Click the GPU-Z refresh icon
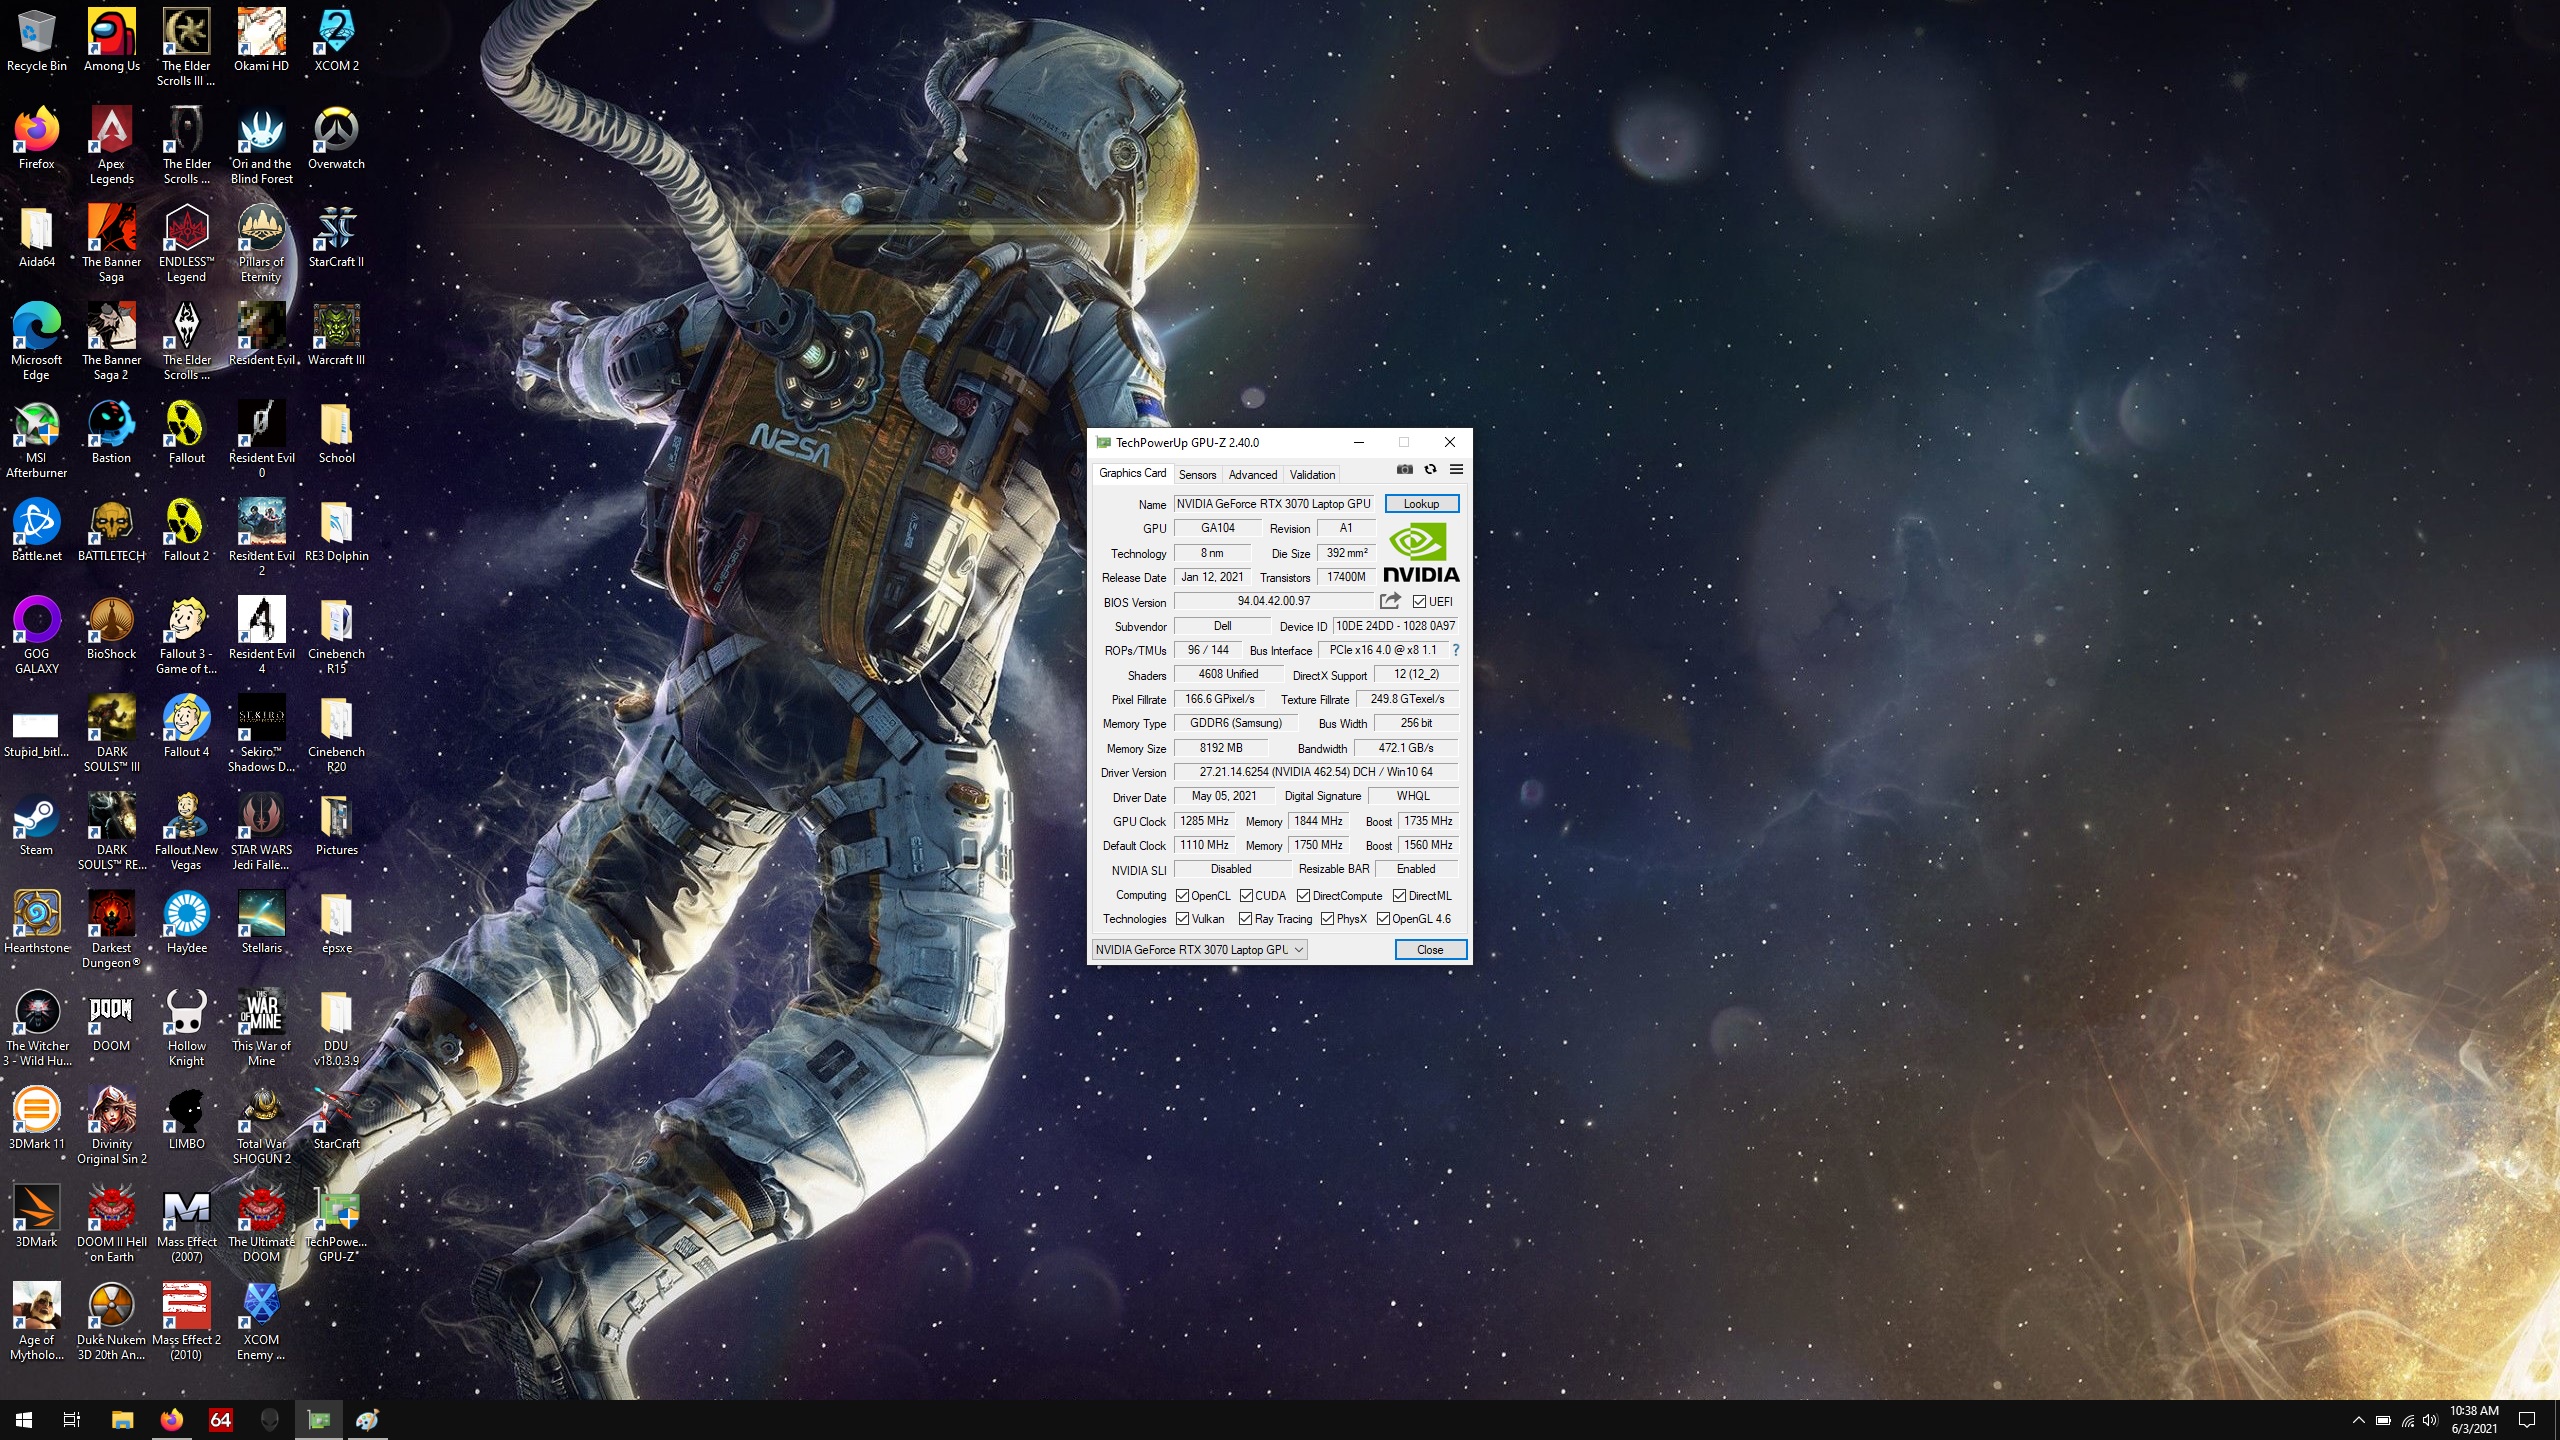2560x1440 pixels. point(1430,469)
